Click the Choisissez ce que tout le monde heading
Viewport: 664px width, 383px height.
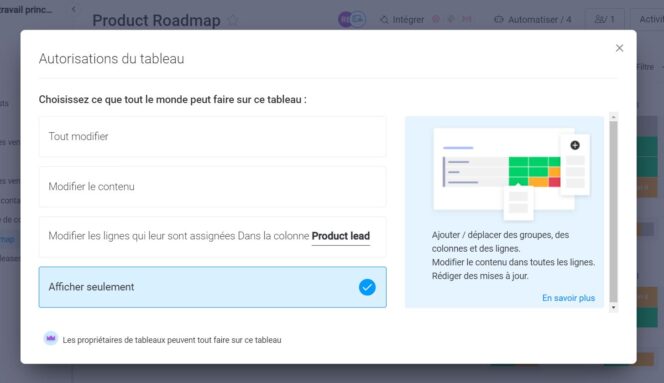click(172, 100)
